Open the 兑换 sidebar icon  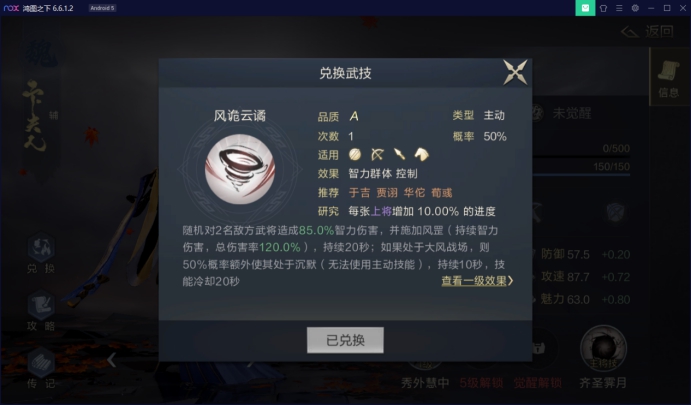[x=41, y=253]
